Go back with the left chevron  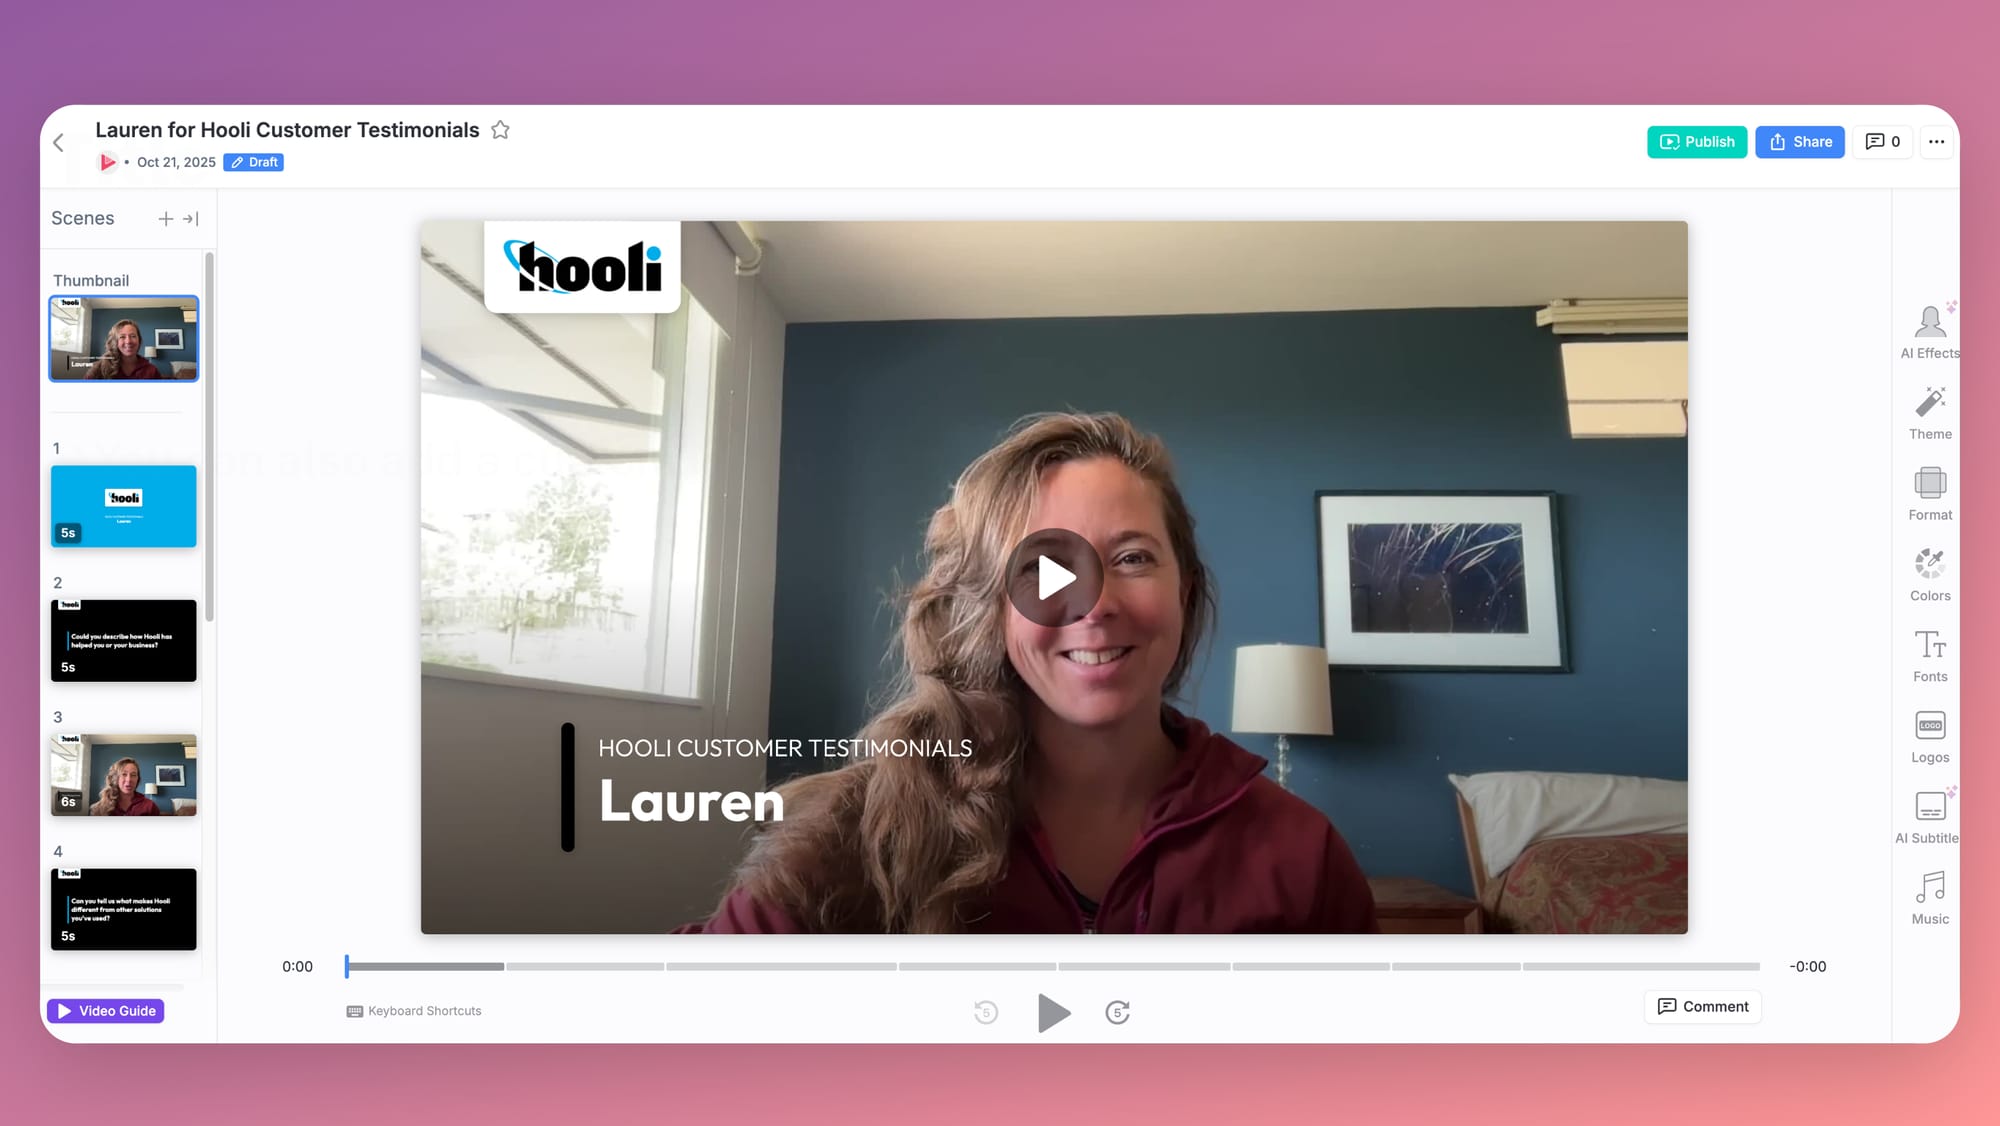[x=59, y=143]
